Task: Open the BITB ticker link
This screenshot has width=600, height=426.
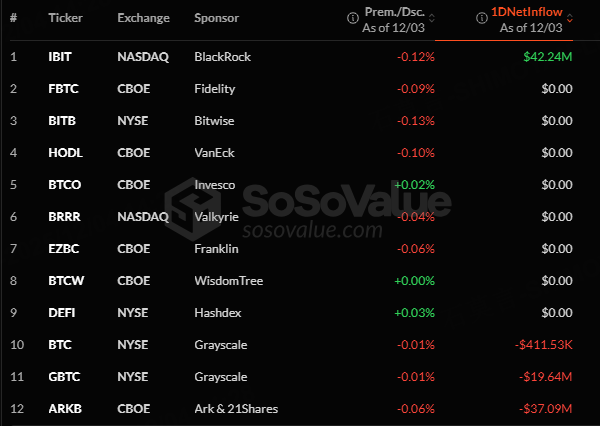Action: 61,121
